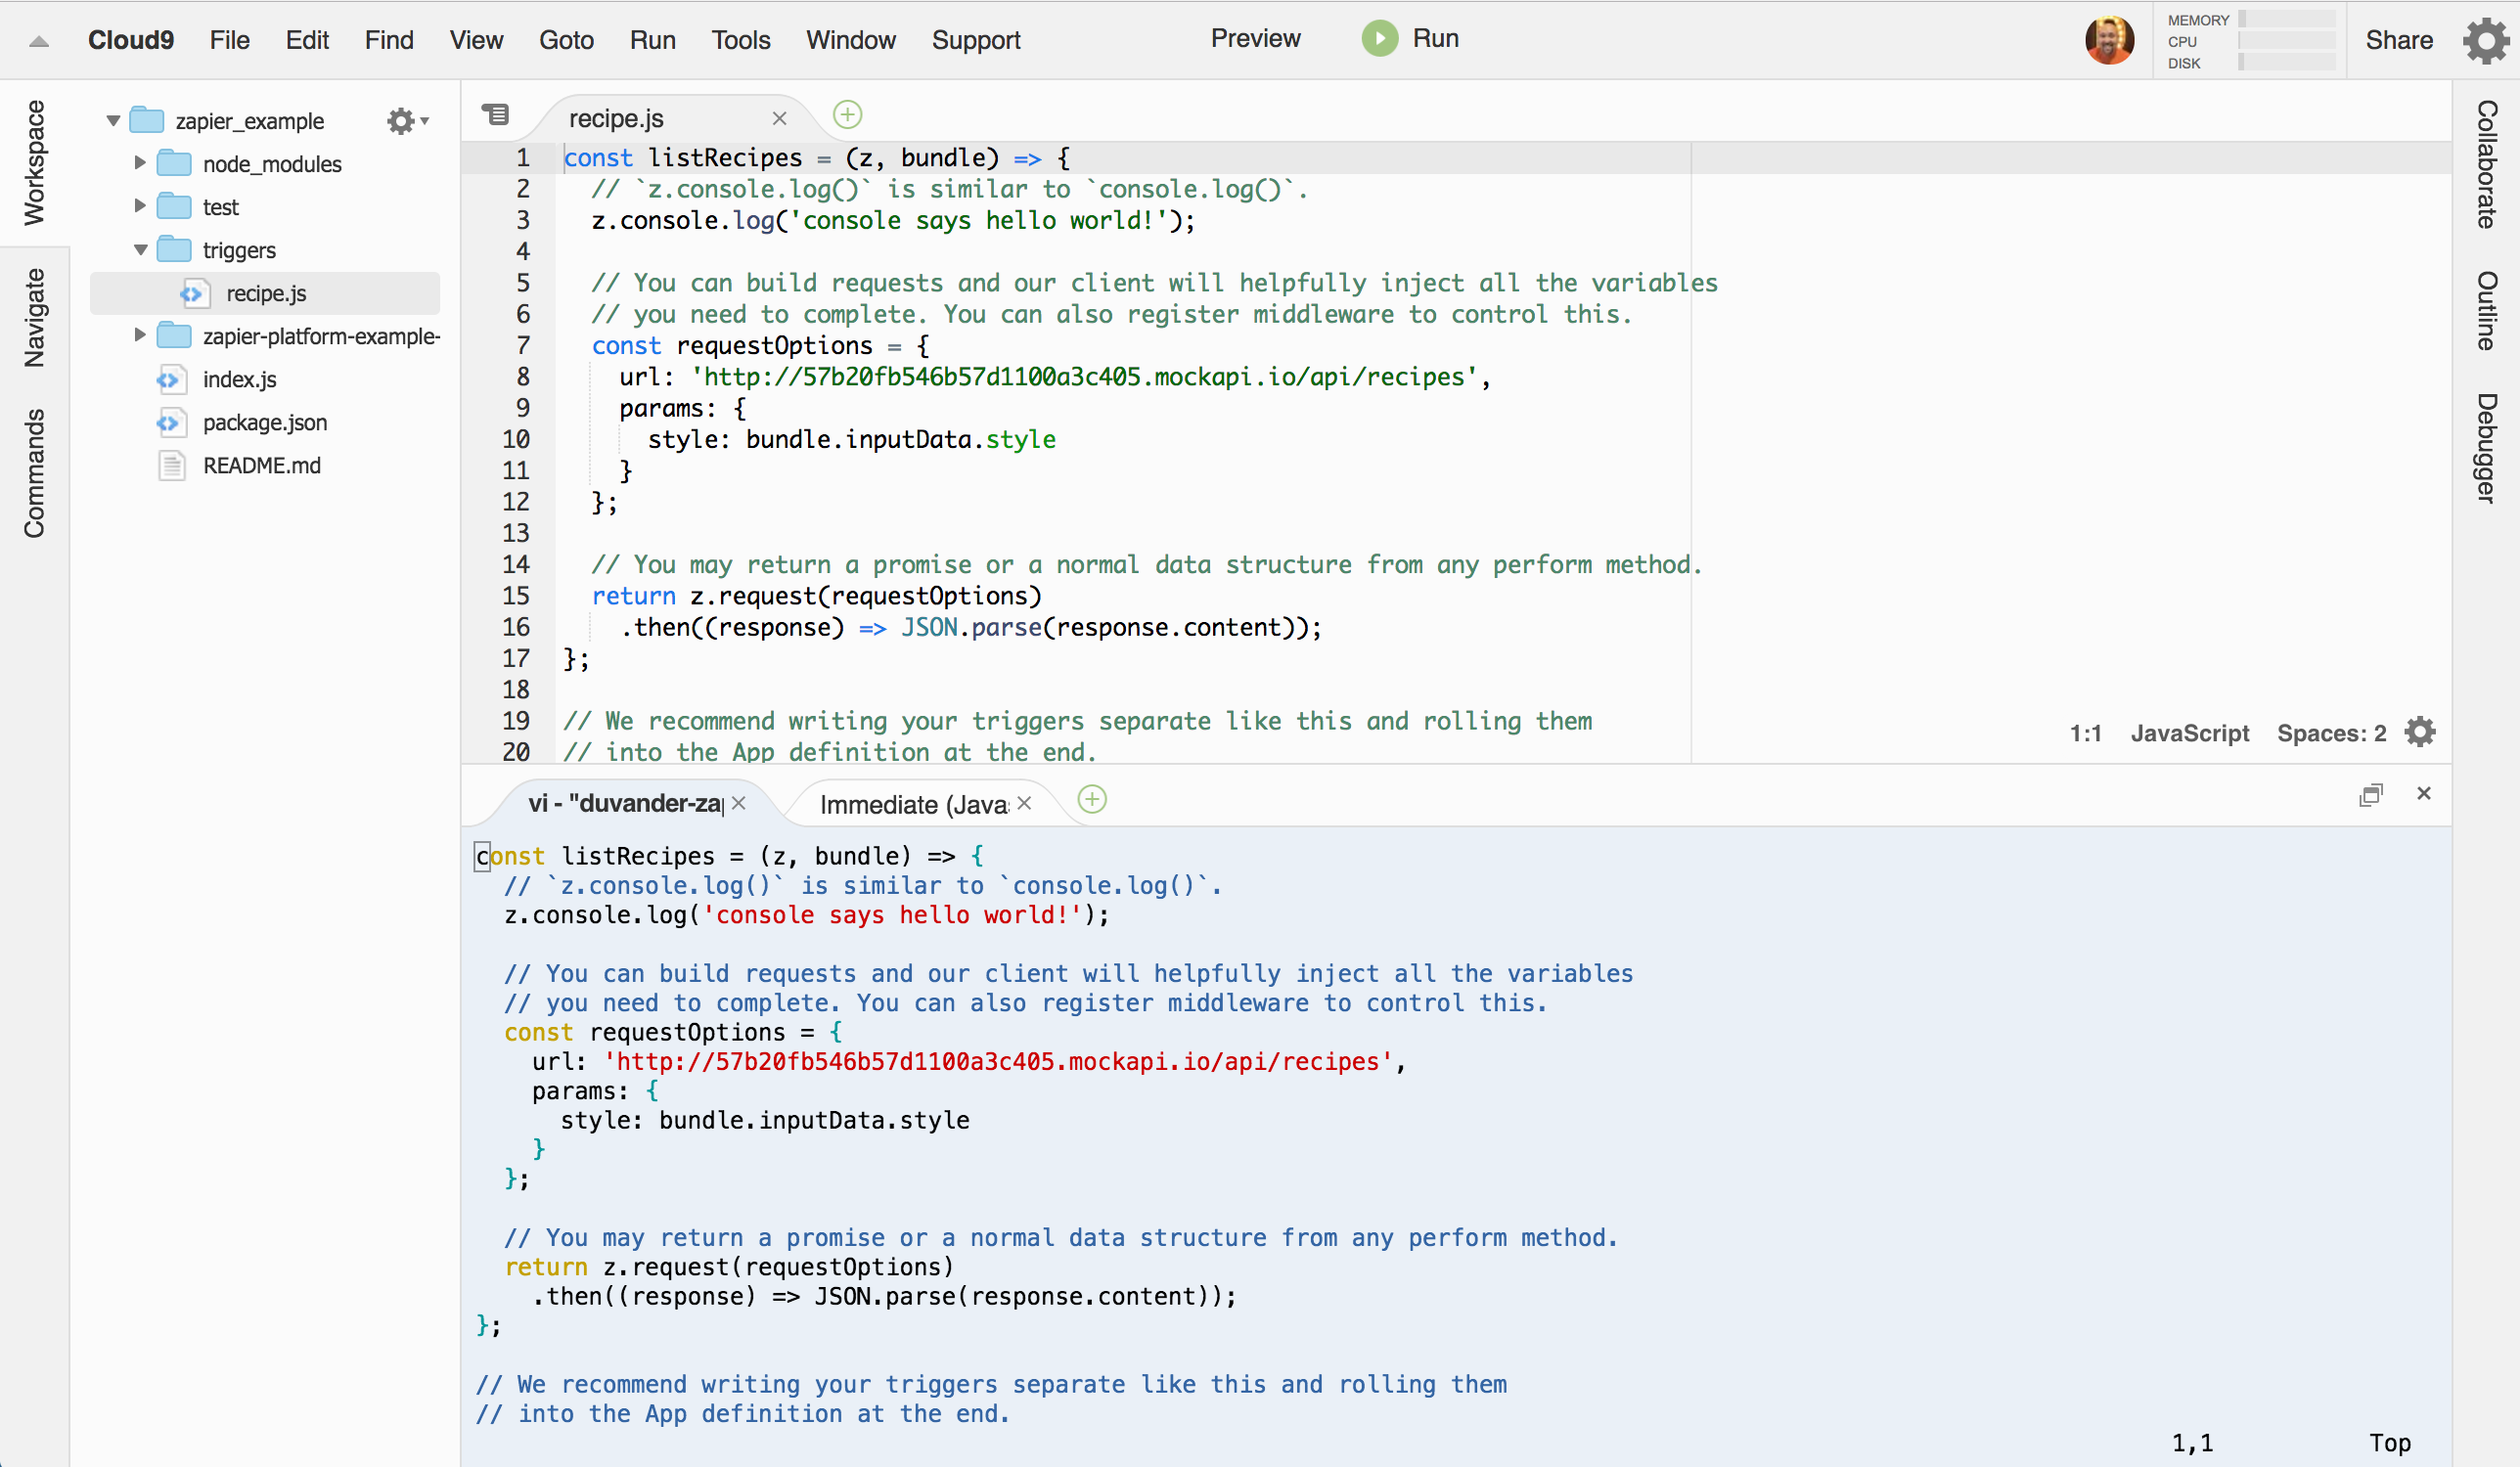Click the Share button
This screenshot has height=1467, width=2520.
(2398, 40)
